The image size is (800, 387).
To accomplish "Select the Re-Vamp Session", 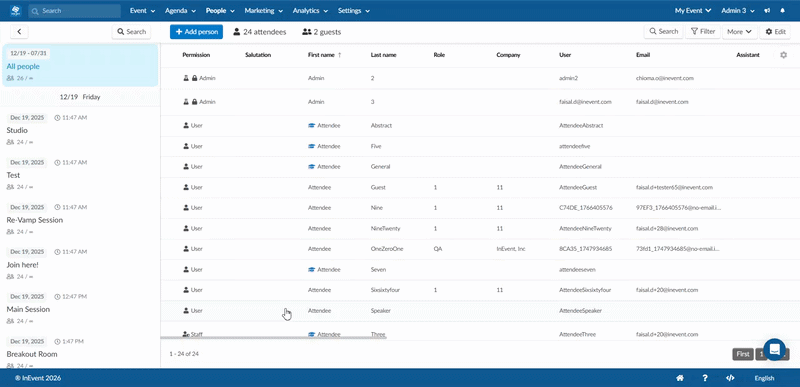I will 35,220.
